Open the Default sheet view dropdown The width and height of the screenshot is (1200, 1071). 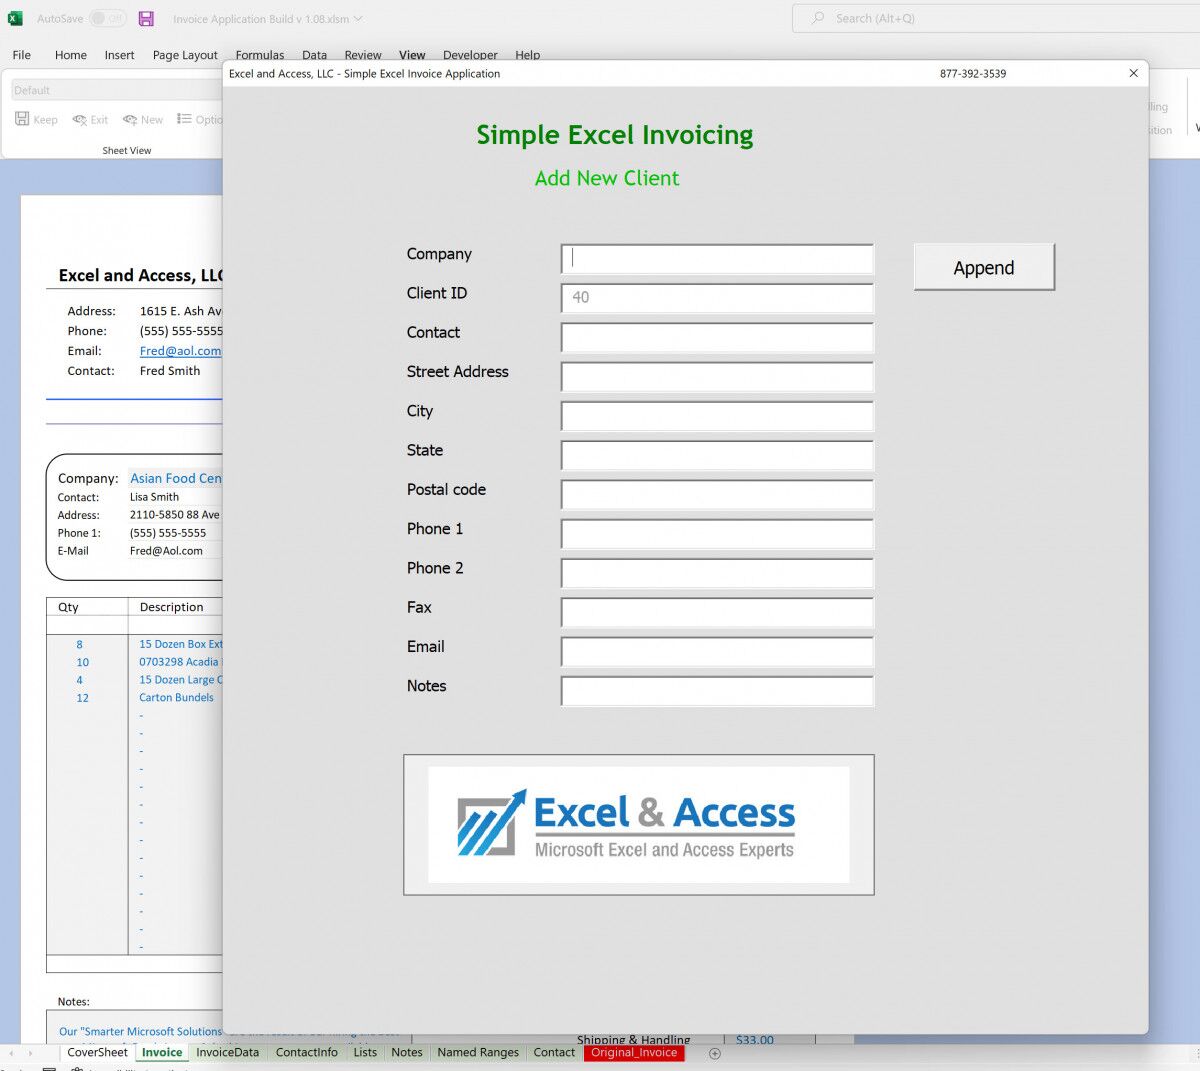pyautogui.click(x=115, y=90)
